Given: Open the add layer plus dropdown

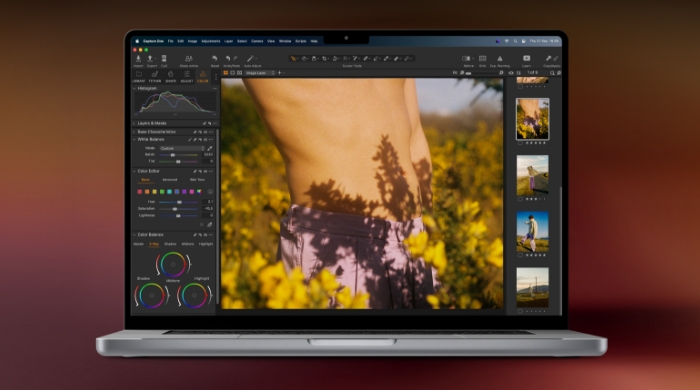Looking at the screenshot, I should pos(281,73).
